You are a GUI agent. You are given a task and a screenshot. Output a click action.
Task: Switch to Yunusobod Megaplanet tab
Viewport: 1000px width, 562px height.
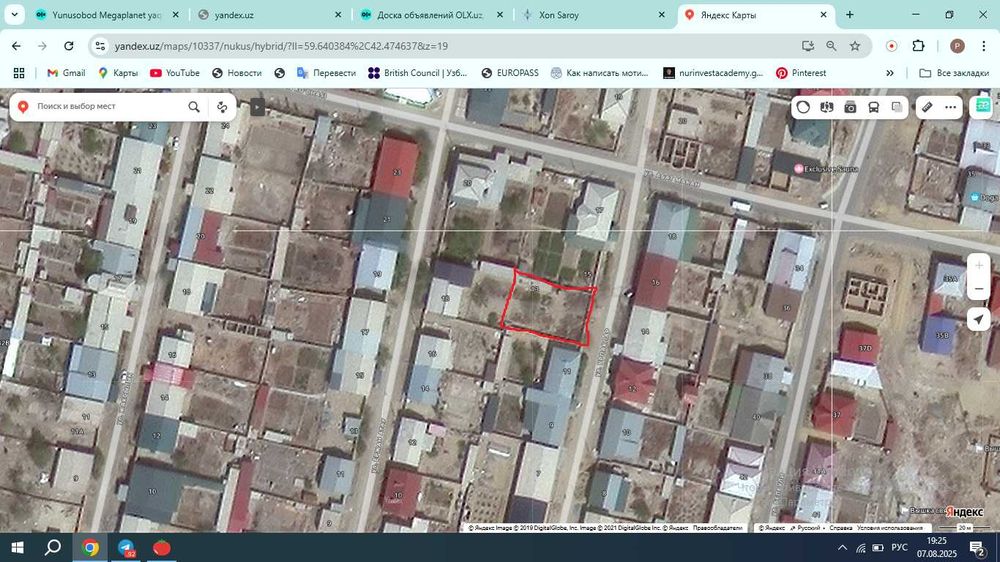coord(107,15)
